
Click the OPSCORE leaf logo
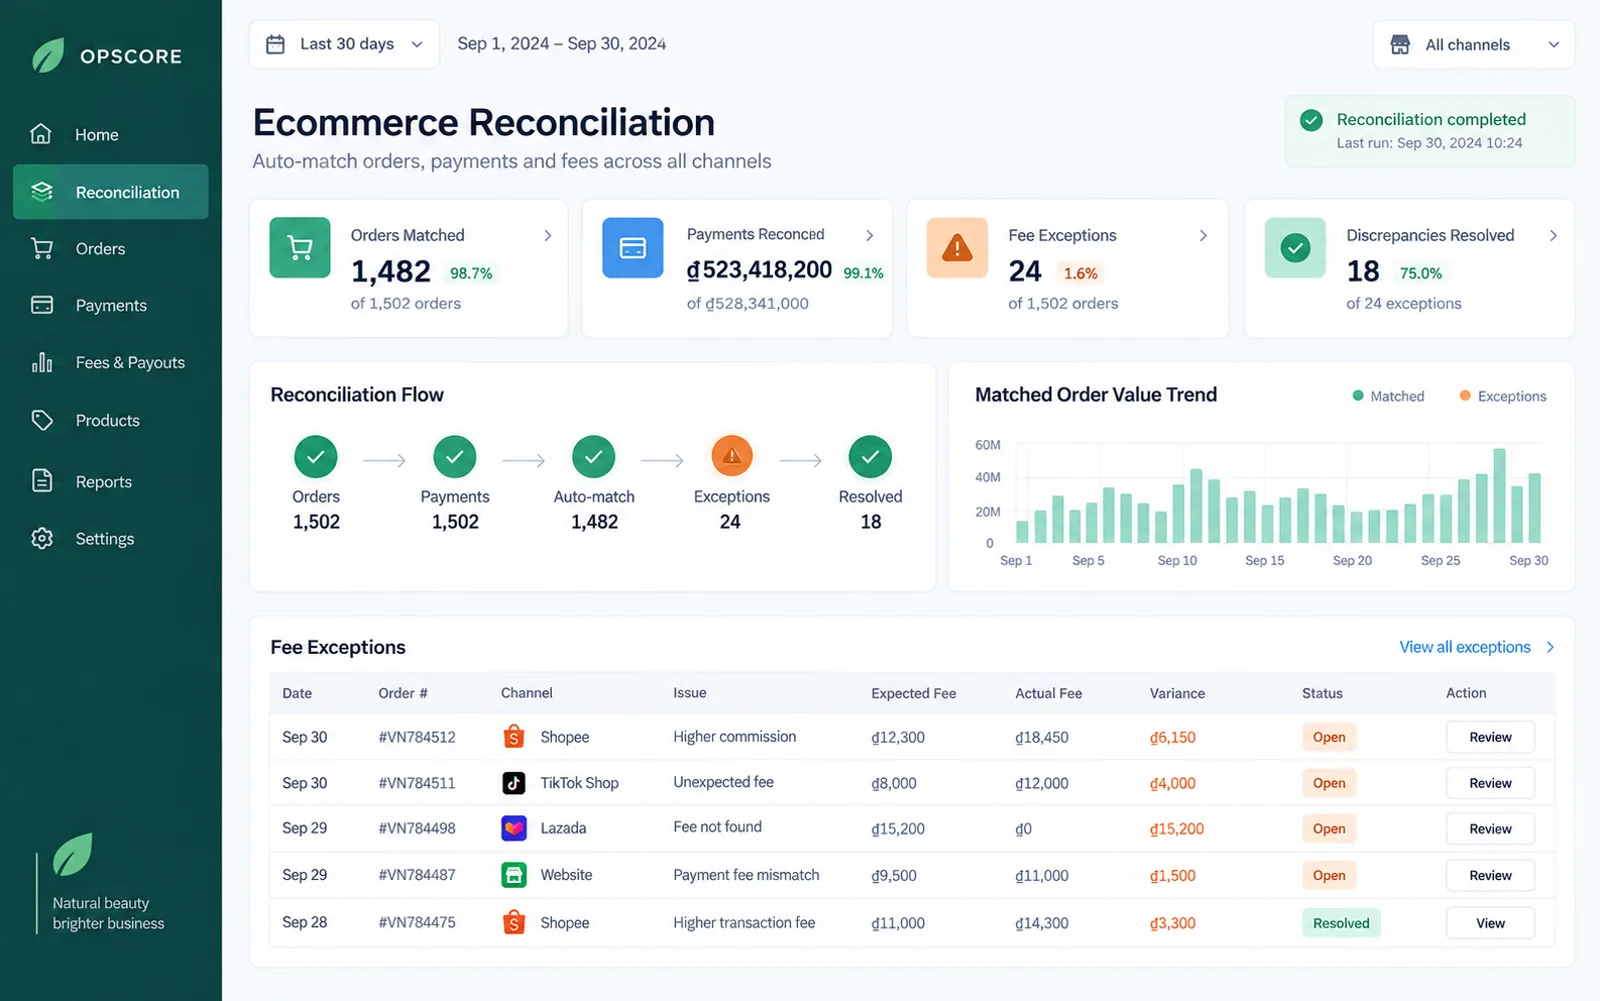[x=48, y=56]
